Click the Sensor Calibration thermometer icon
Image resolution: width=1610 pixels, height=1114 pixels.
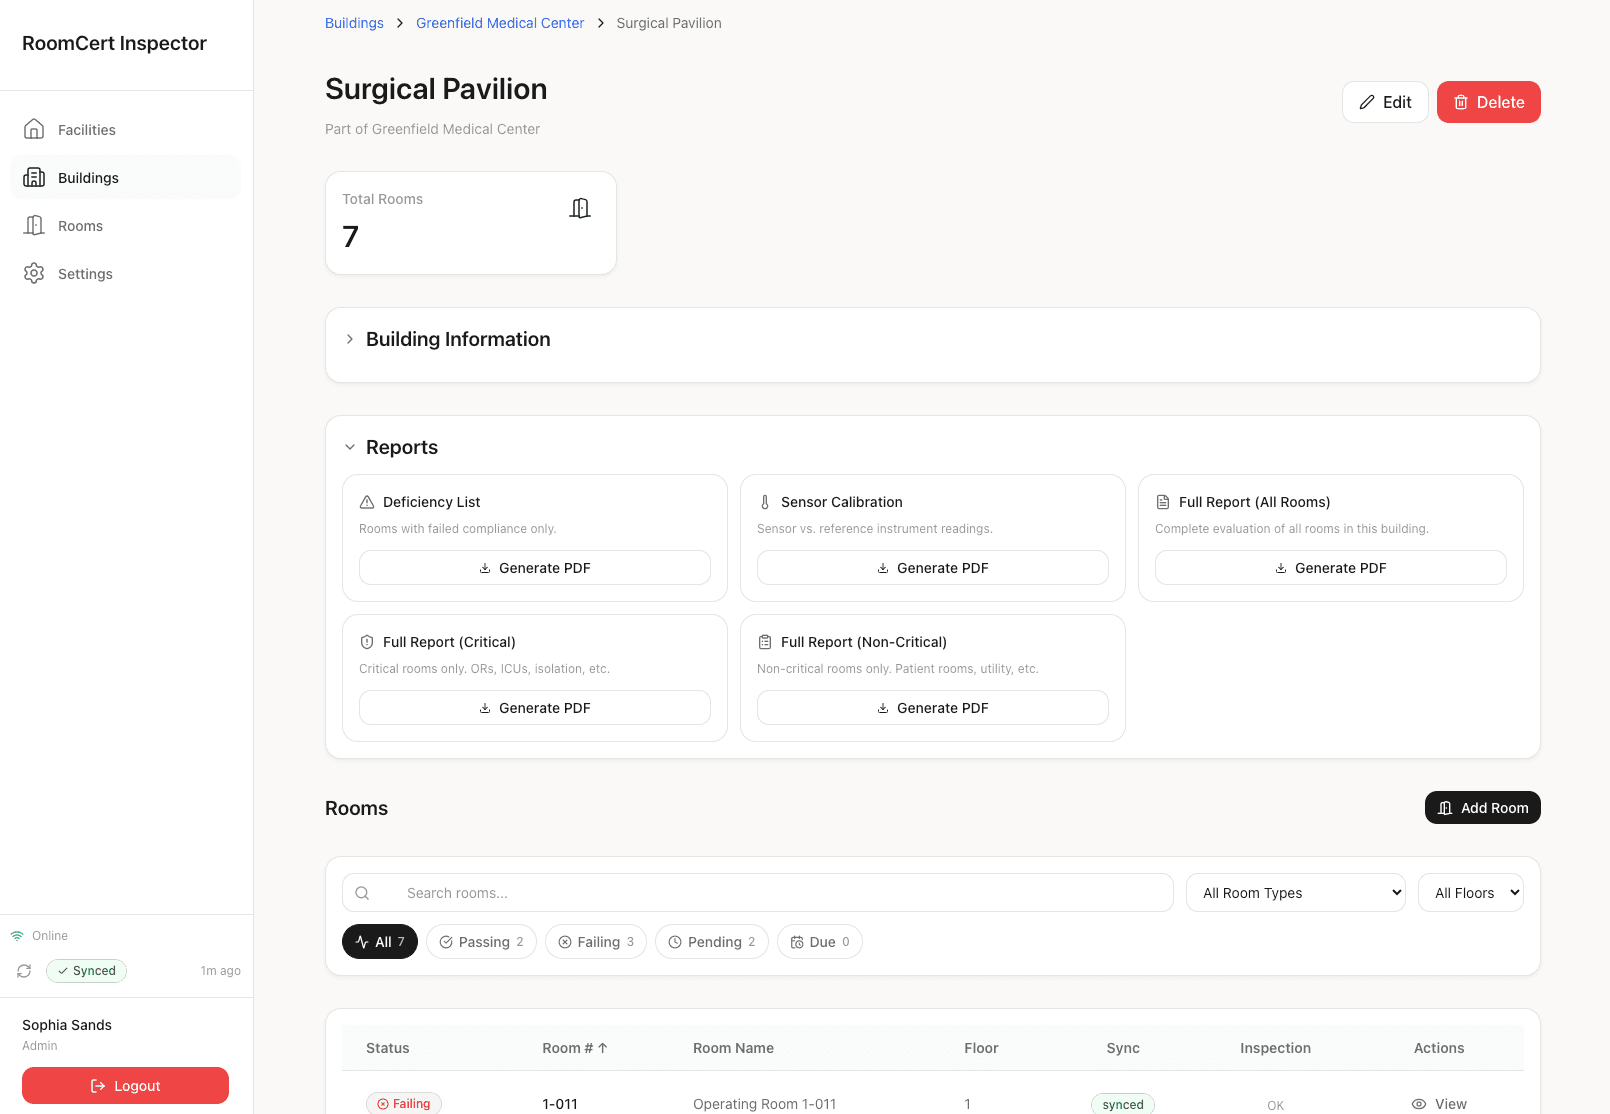(x=765, y=502)
